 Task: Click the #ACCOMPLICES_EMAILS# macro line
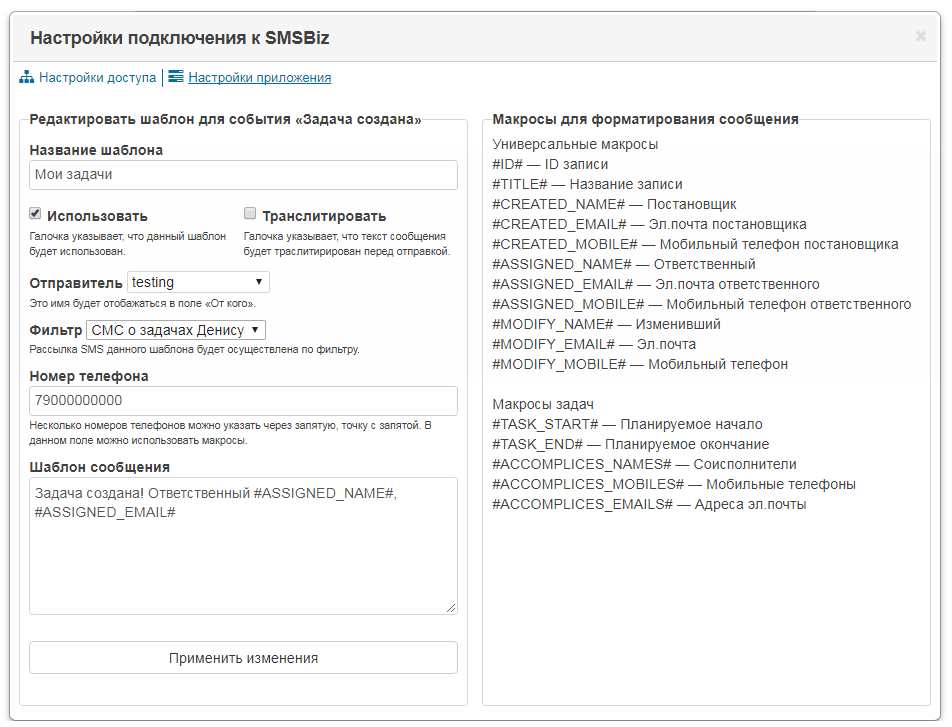click(x=649, y=504)
